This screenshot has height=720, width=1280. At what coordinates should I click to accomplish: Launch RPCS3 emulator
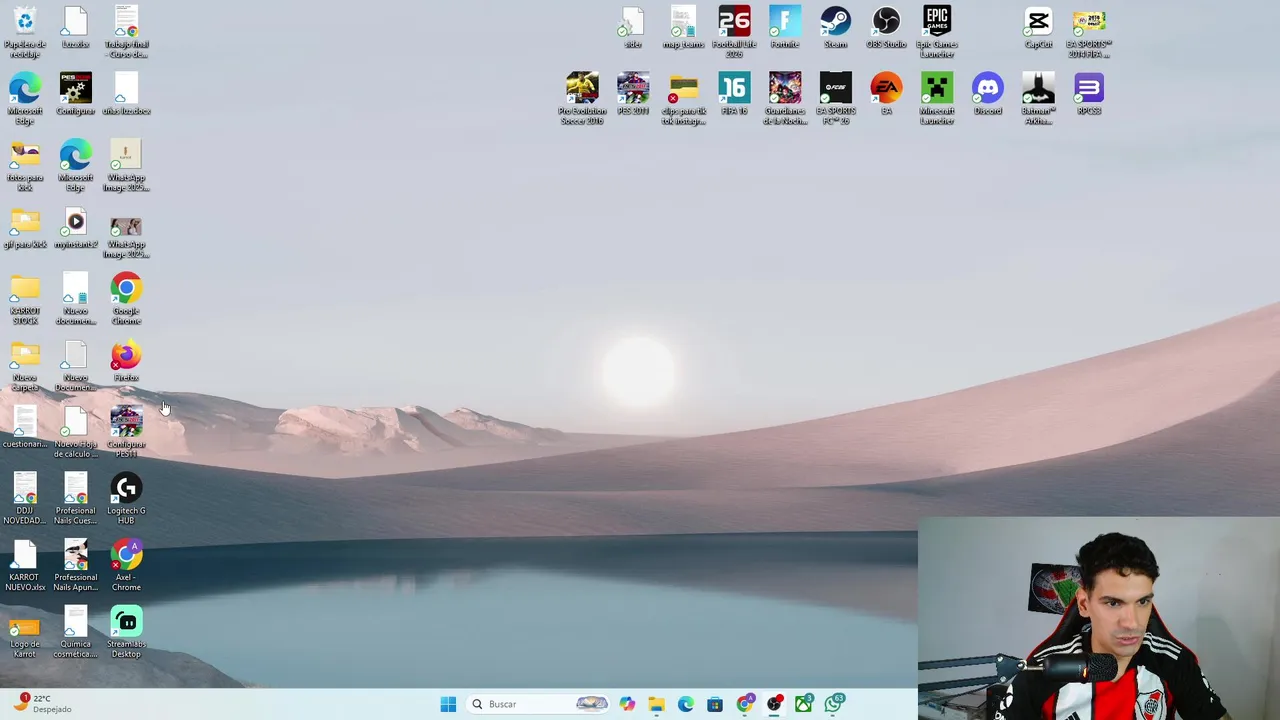tap(1089, 93)
